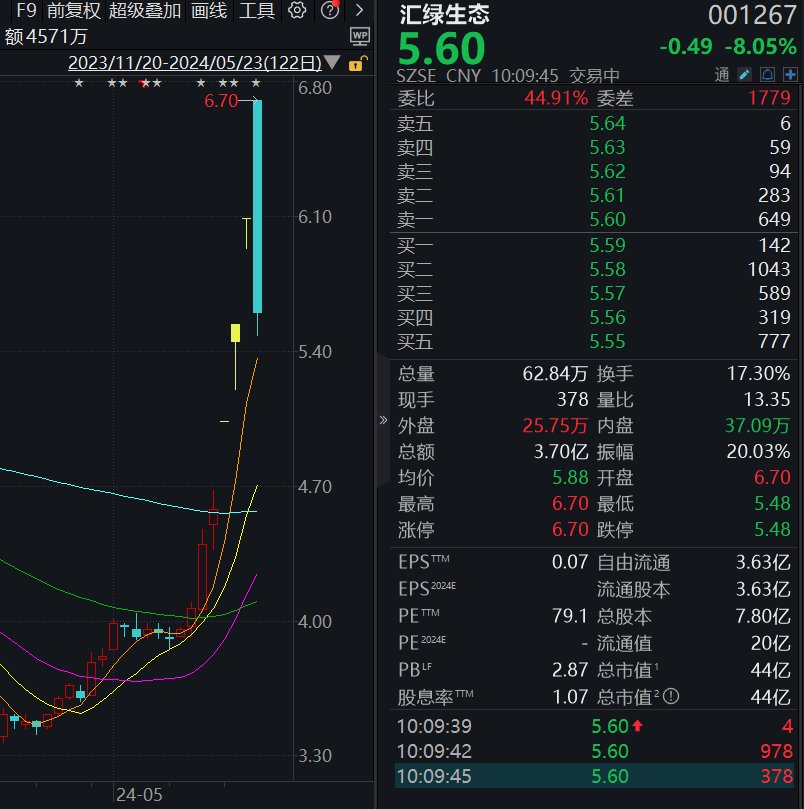Click the 内盘 value 37.09万
804x809 pixels.
(x=757, y=426)
